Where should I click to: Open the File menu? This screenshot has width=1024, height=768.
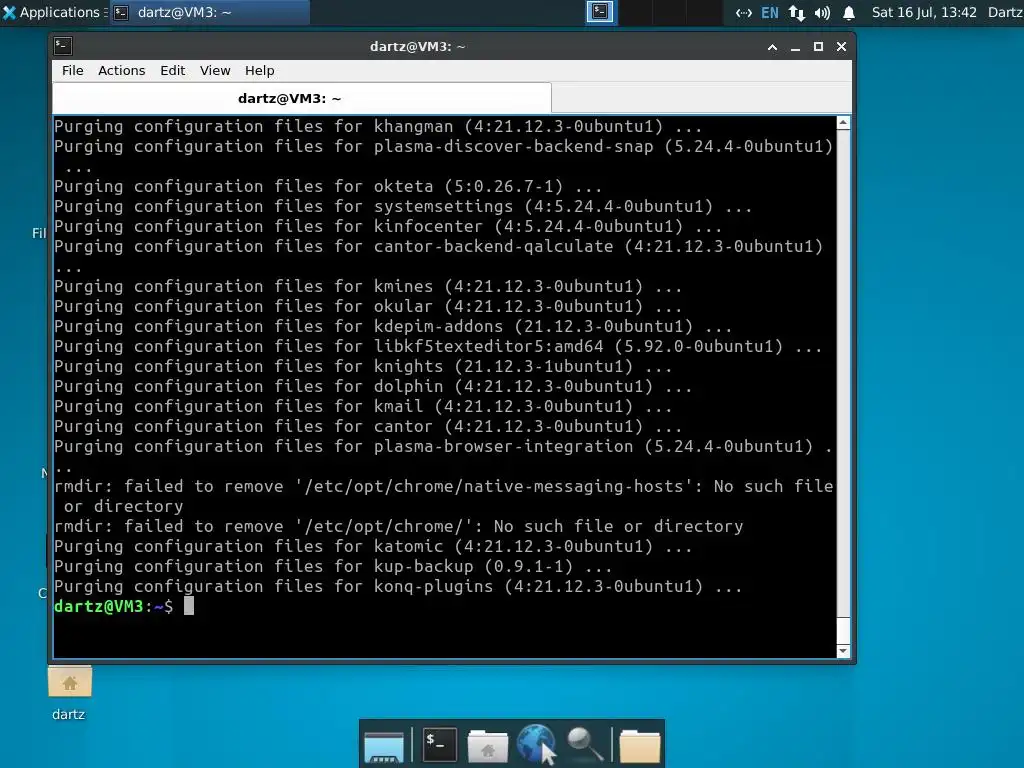point(72,71)
